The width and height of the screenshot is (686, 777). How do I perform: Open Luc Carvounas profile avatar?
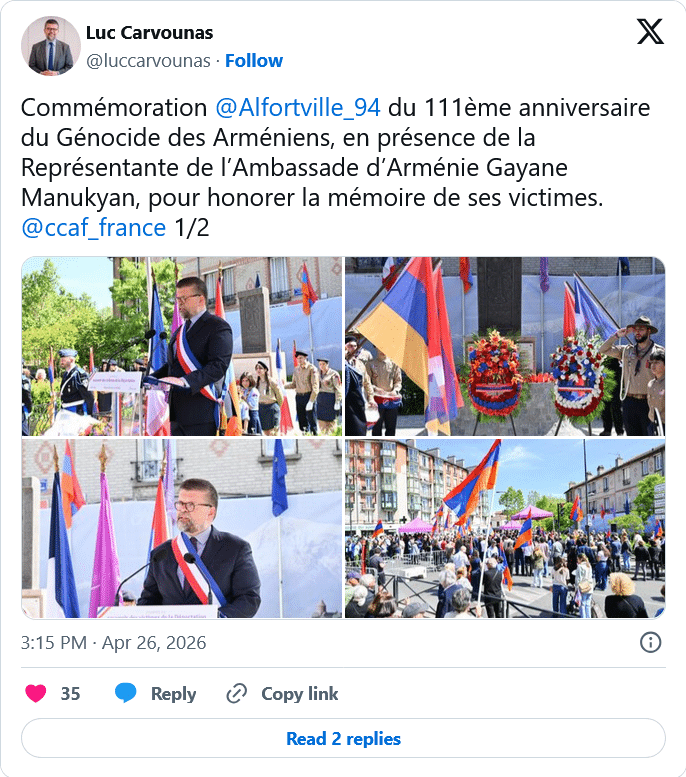[51, 46]
